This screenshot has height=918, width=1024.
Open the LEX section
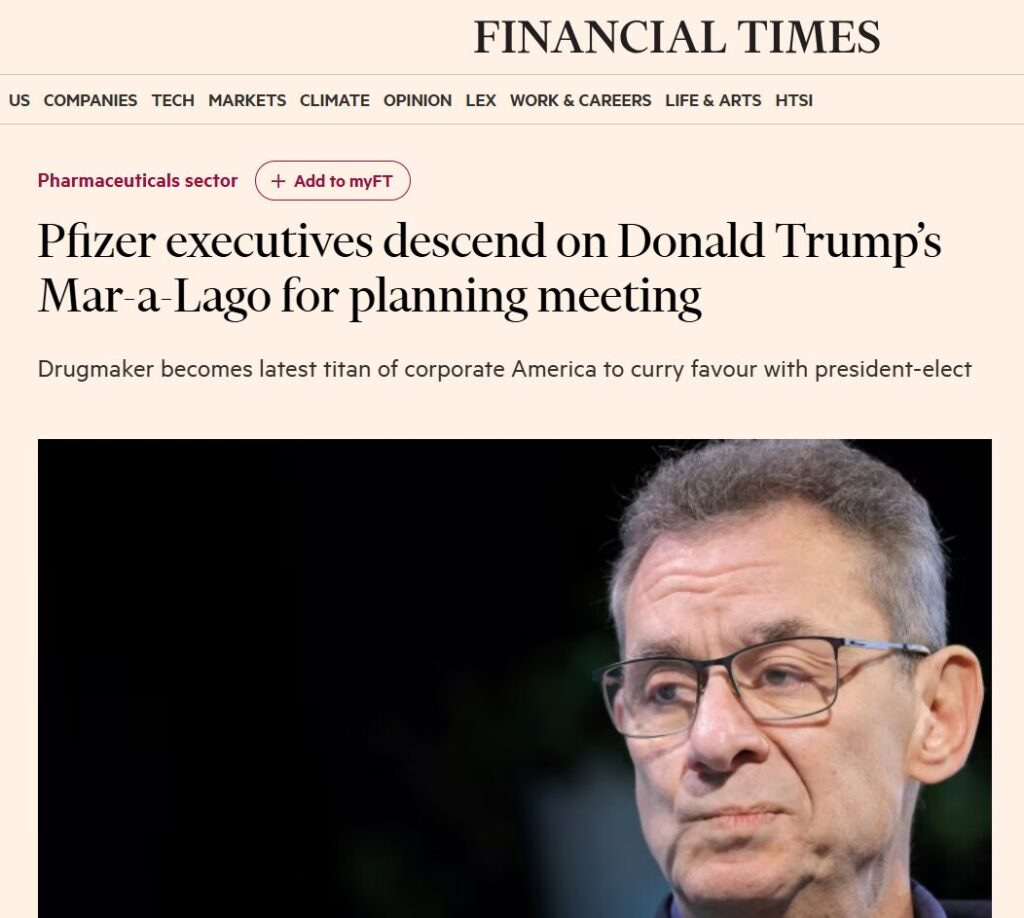(481, 100)
